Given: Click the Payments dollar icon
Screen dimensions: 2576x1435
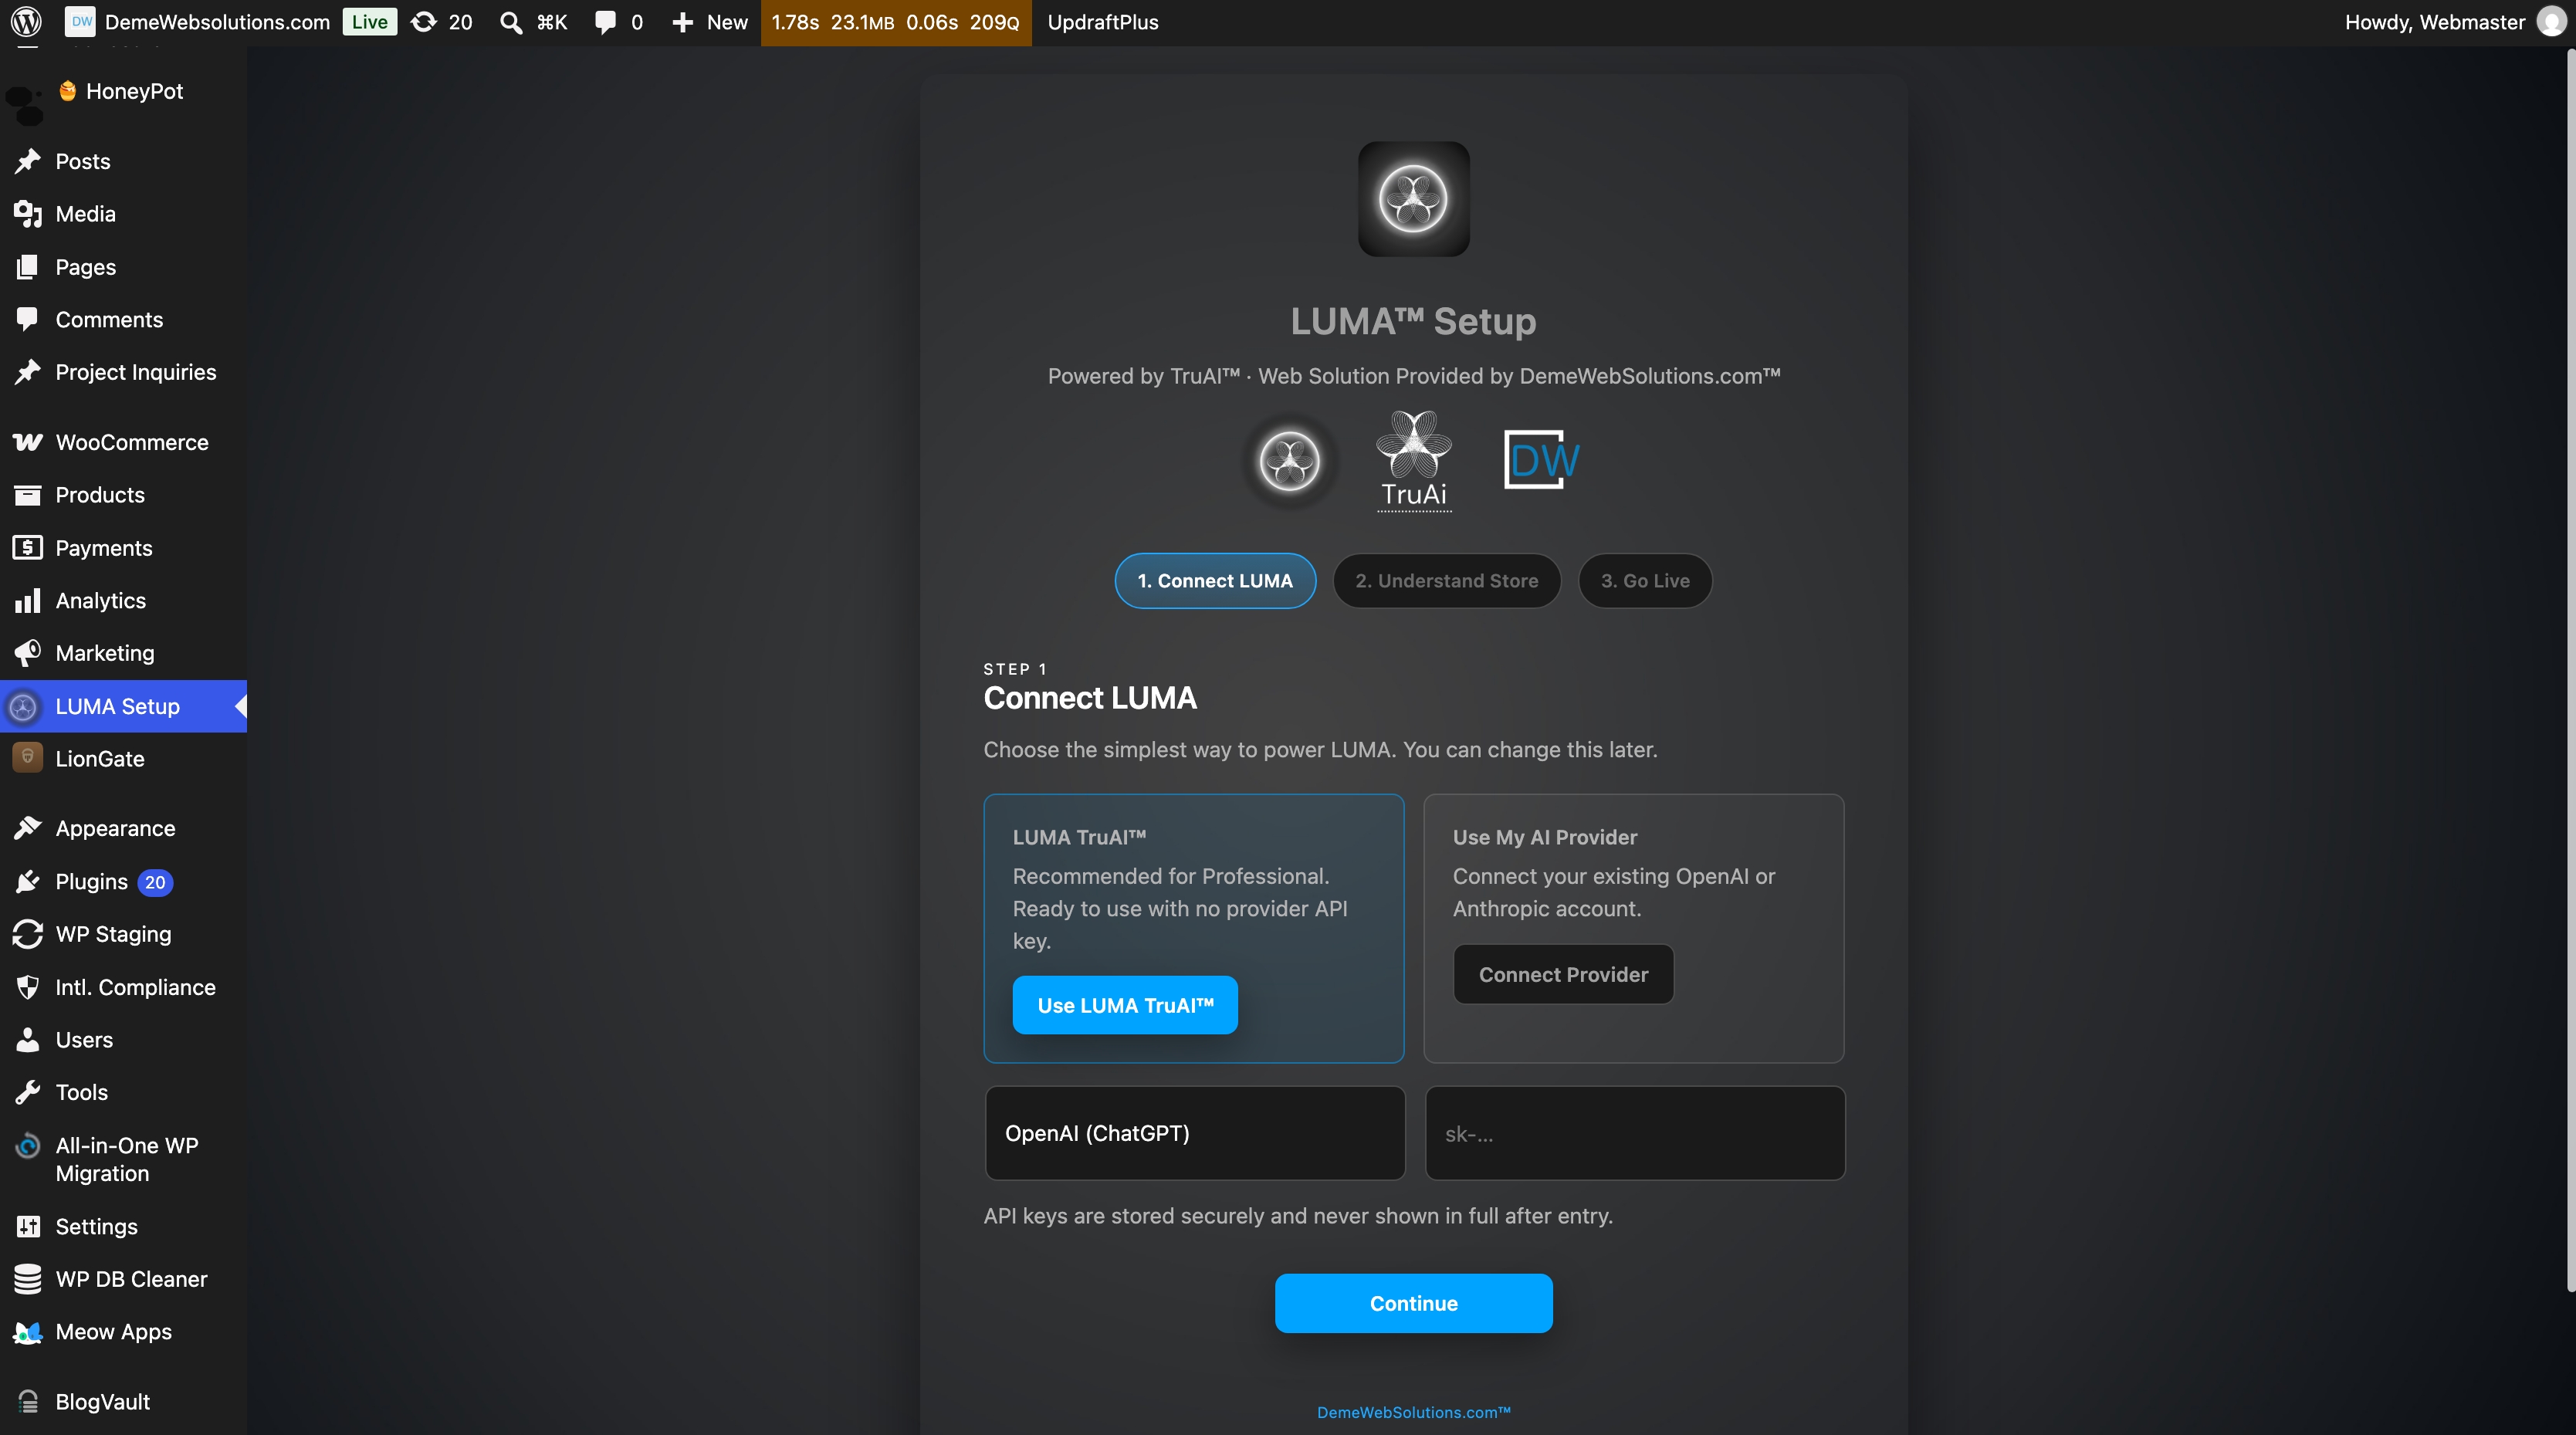Looking at the screenshot, I should pyautogui.click(x=28, y=547).
